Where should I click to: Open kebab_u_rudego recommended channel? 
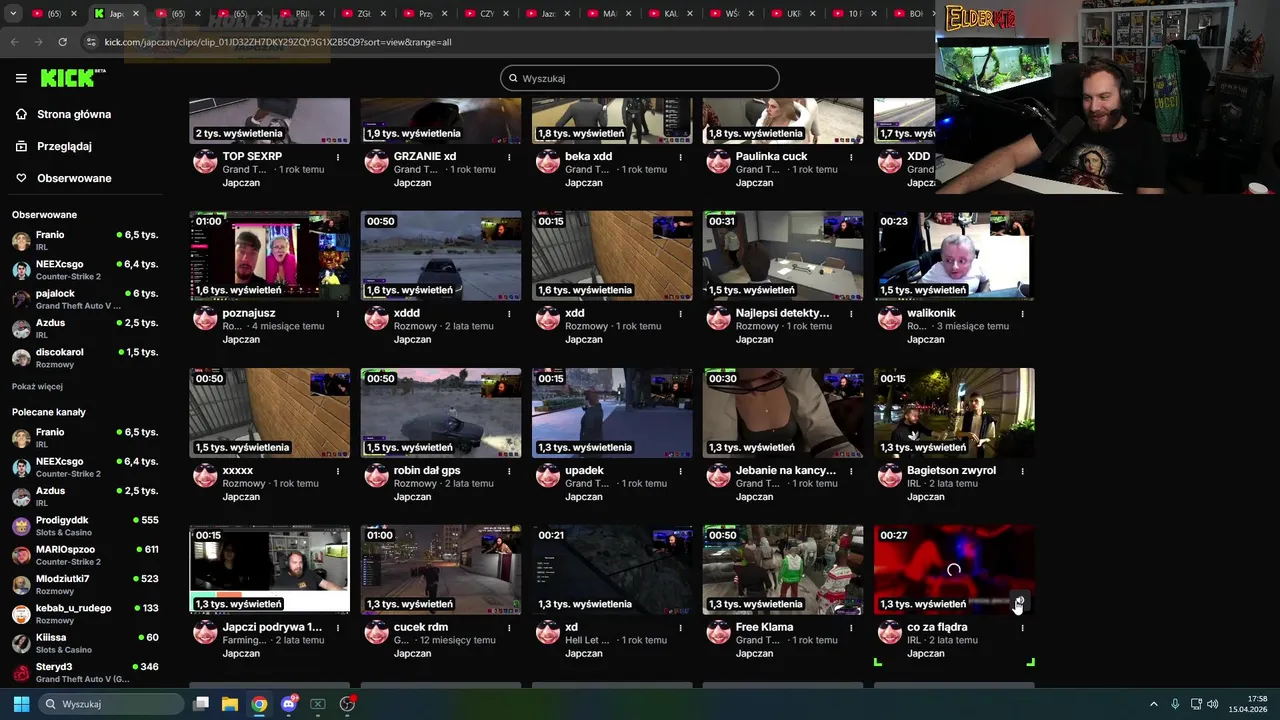pos(85,613)
